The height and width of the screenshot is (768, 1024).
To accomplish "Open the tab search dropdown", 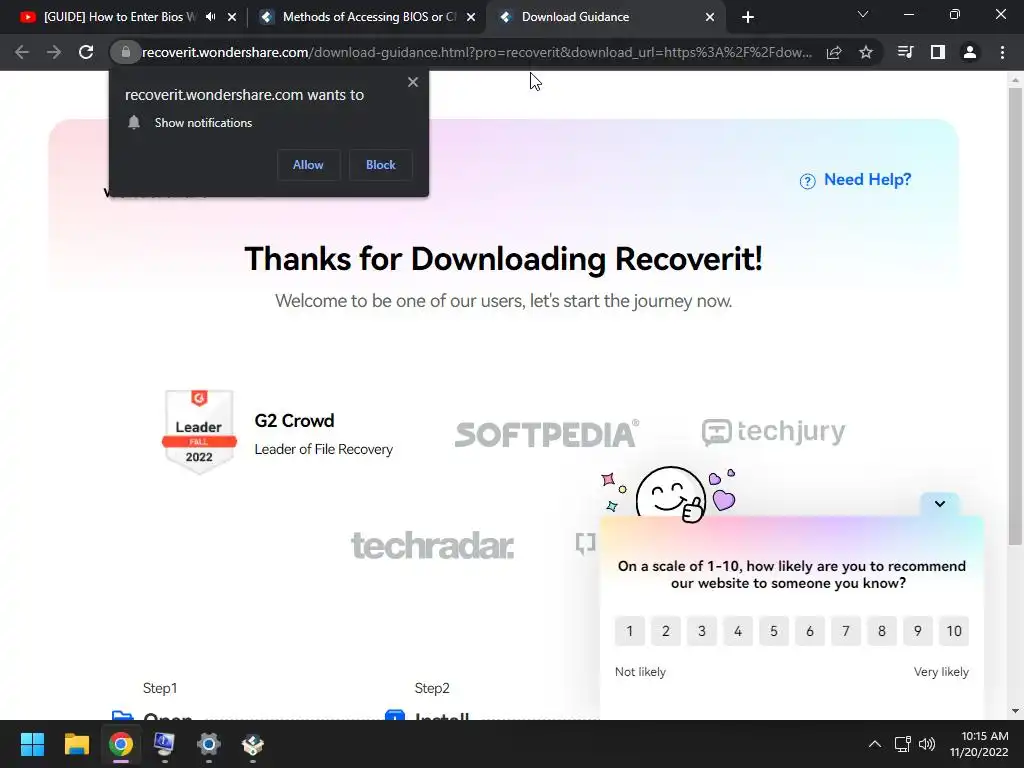I will point(863,14).
